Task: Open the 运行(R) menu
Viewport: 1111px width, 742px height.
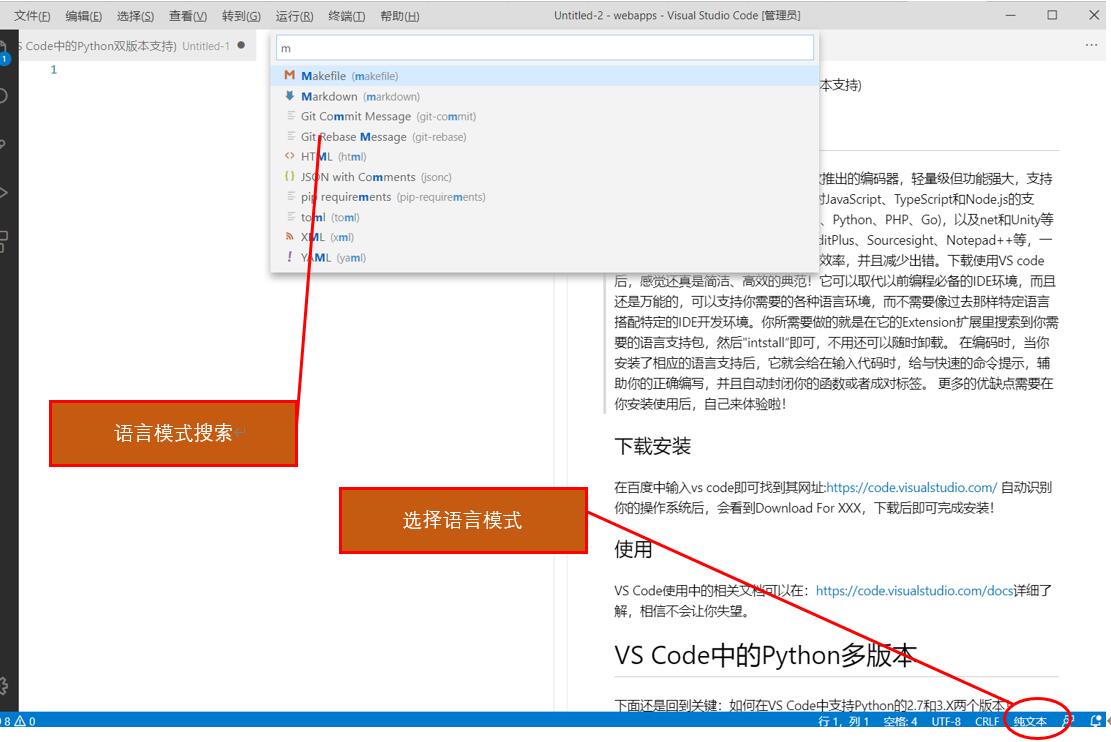Action: click(x=294, y=16)
